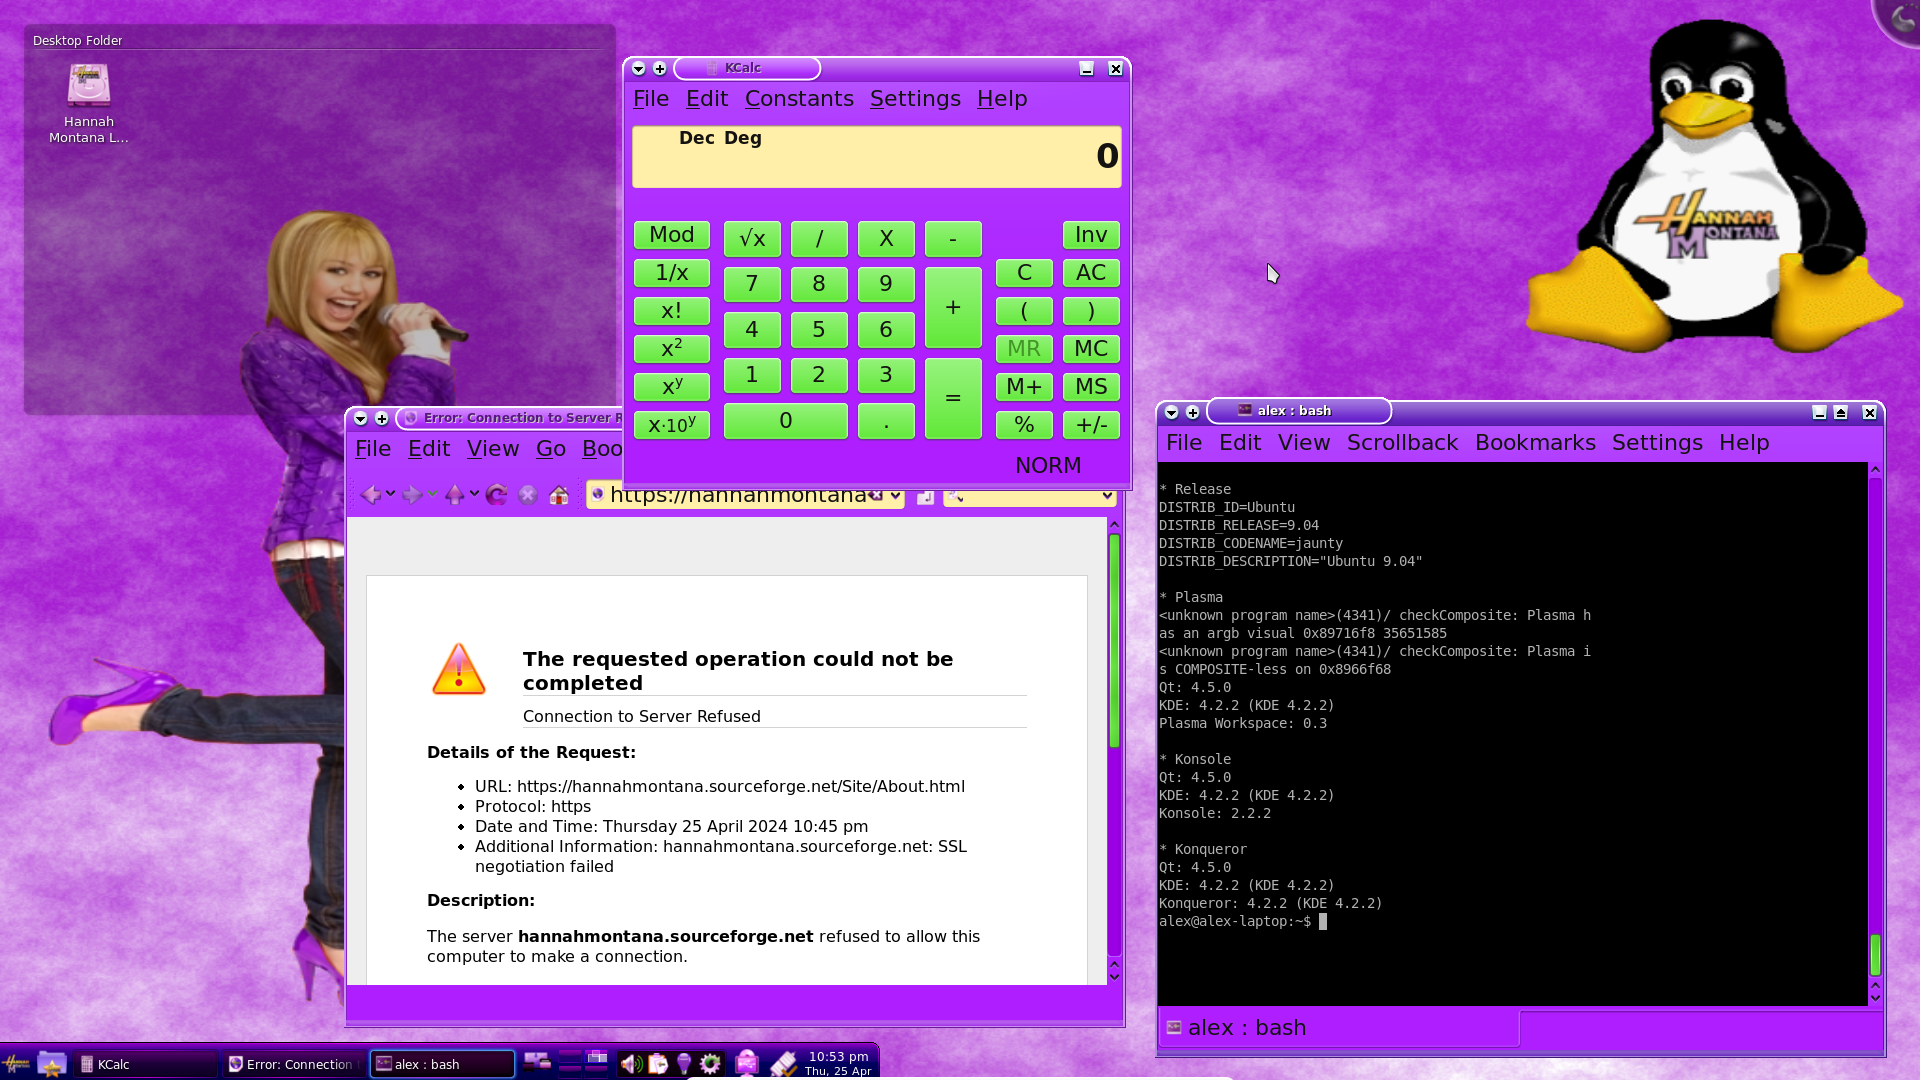Click the percent button in KCalc
Image resolution: width=1920 pixels, height=1080 pixels.
click(x=1024, y=425)
